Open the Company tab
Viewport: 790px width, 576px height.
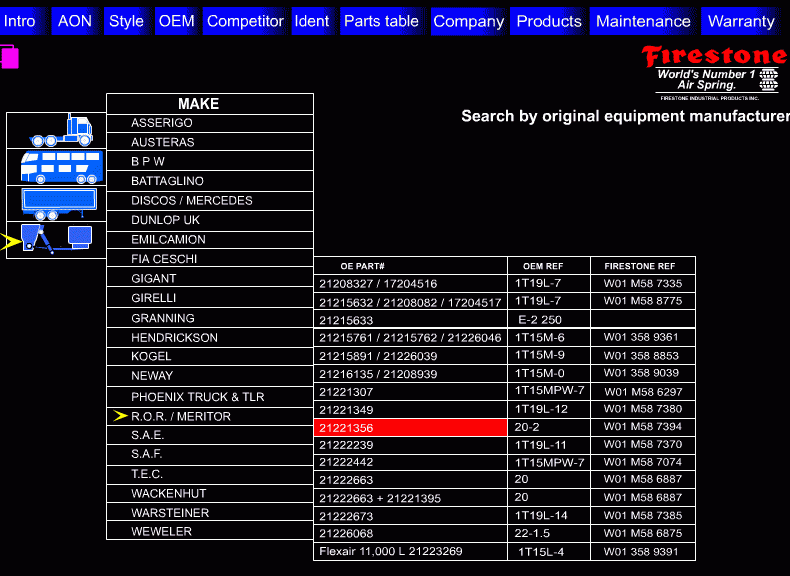469,21
